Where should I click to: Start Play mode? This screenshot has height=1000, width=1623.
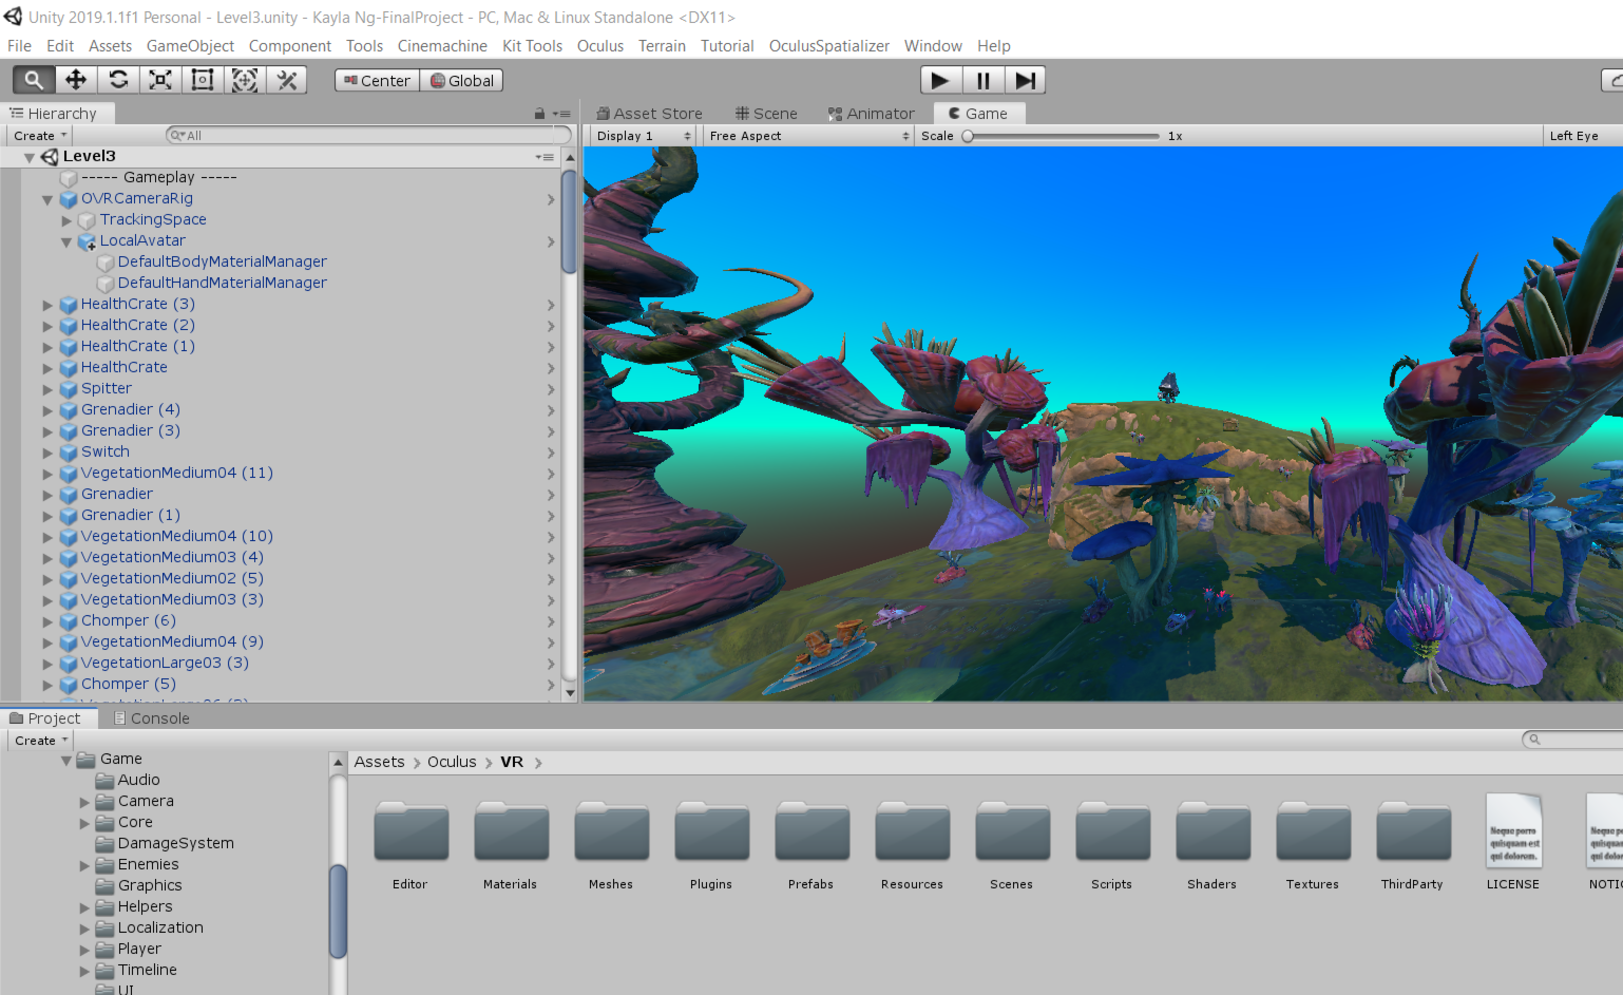coord(940,80)
